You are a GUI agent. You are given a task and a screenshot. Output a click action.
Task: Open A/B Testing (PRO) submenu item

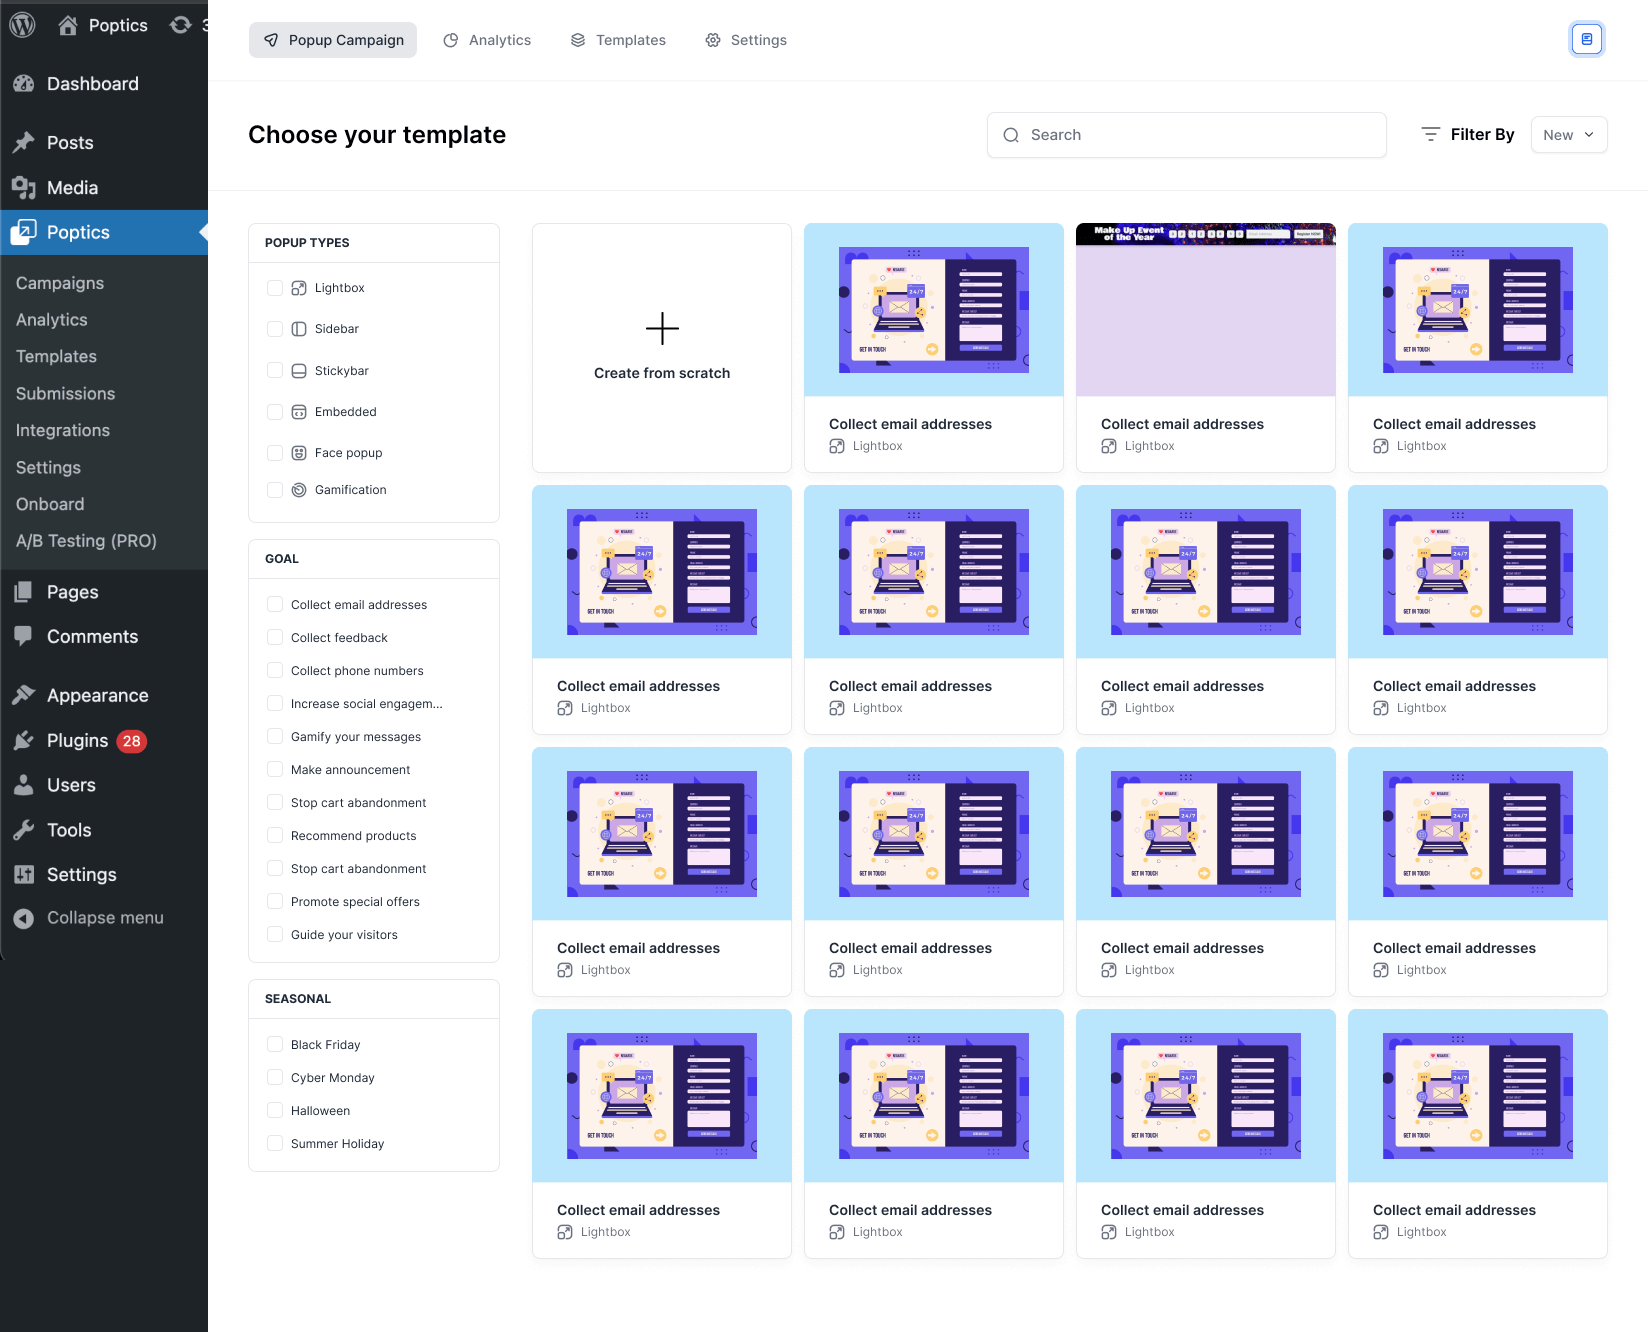pos(86,541)
